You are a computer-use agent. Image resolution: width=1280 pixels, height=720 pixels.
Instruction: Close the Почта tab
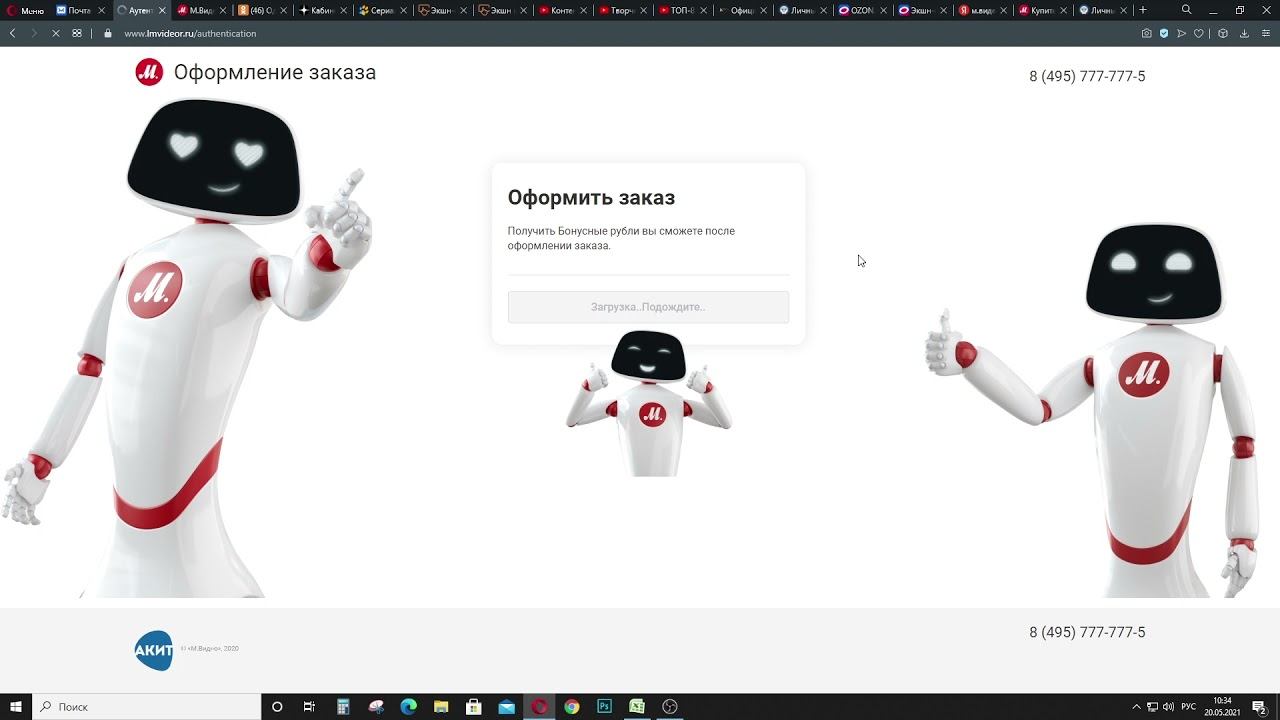(101, 10)
